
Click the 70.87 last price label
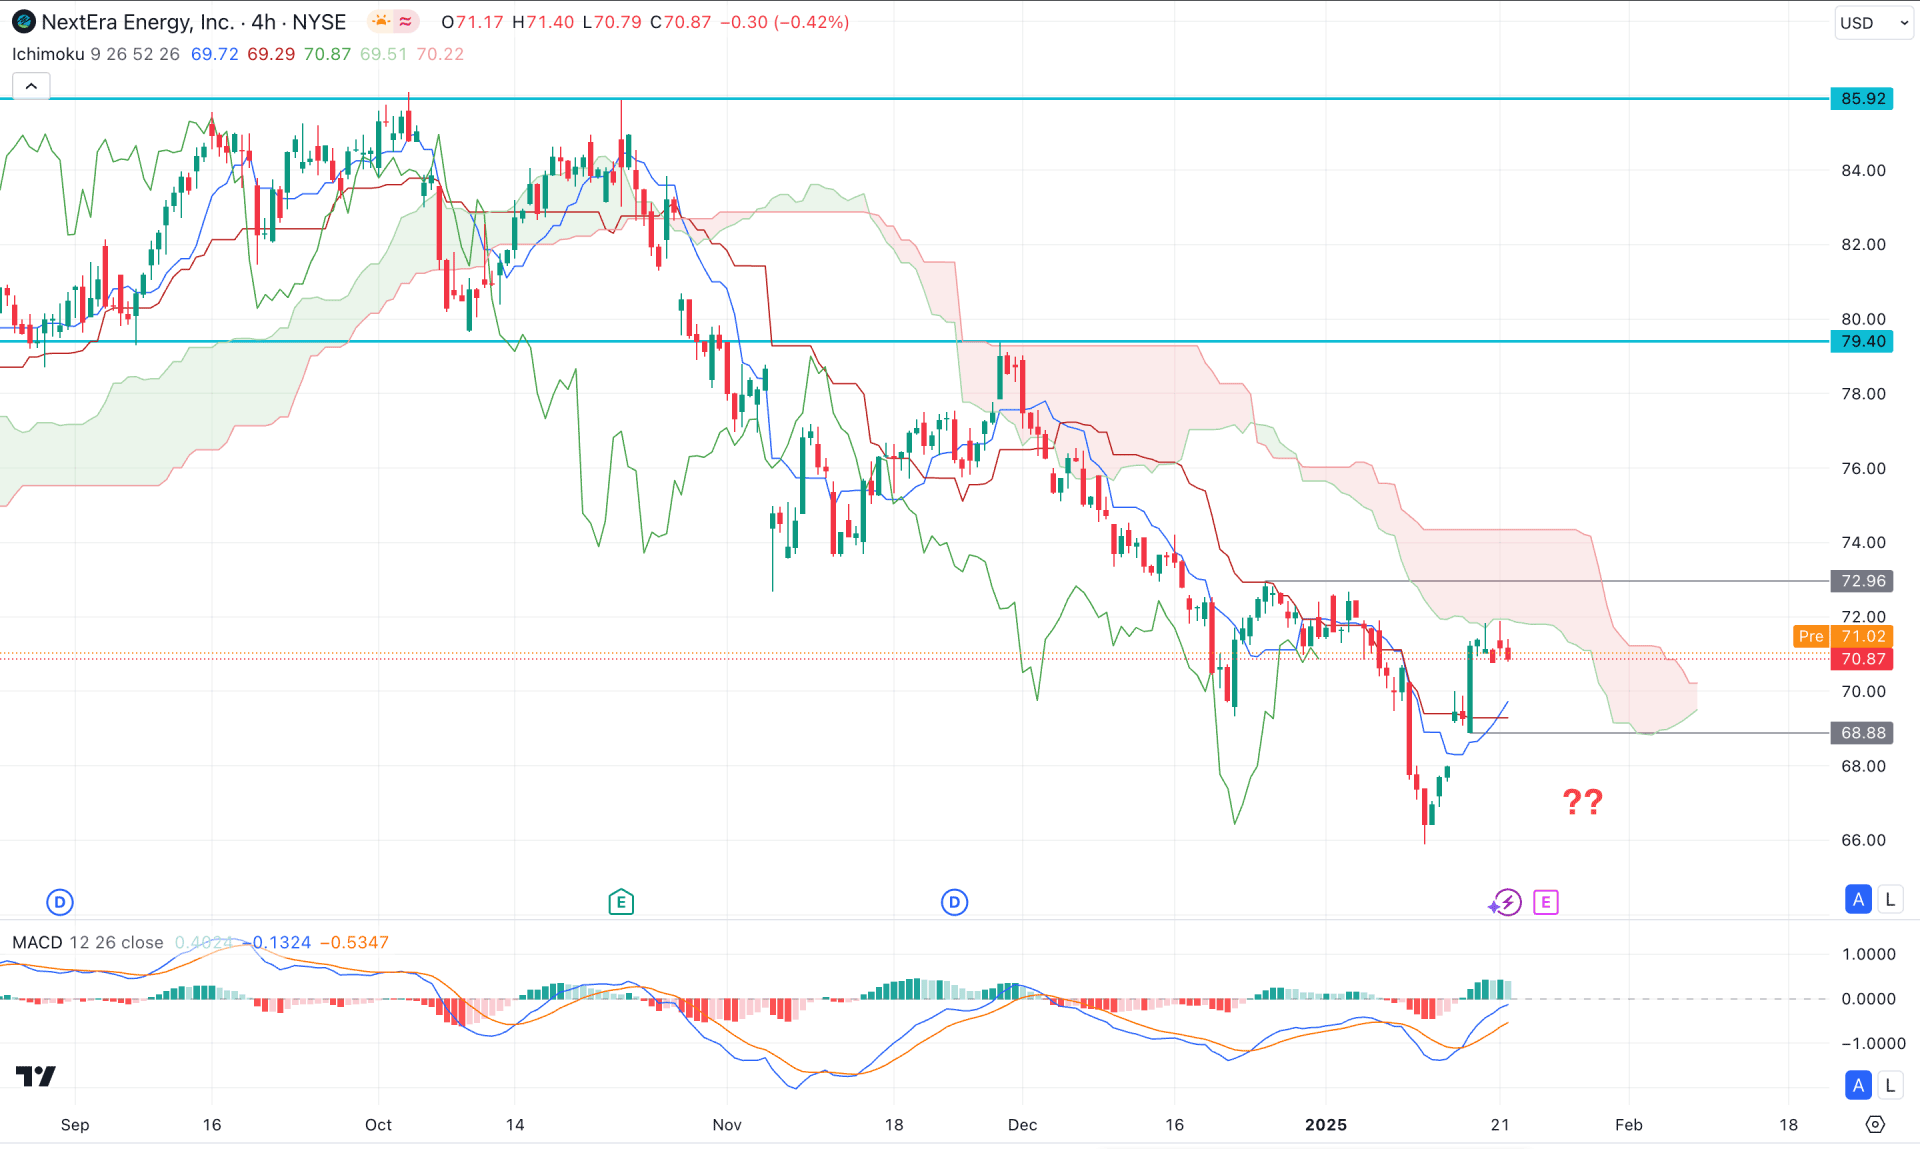click(1862, 659)
